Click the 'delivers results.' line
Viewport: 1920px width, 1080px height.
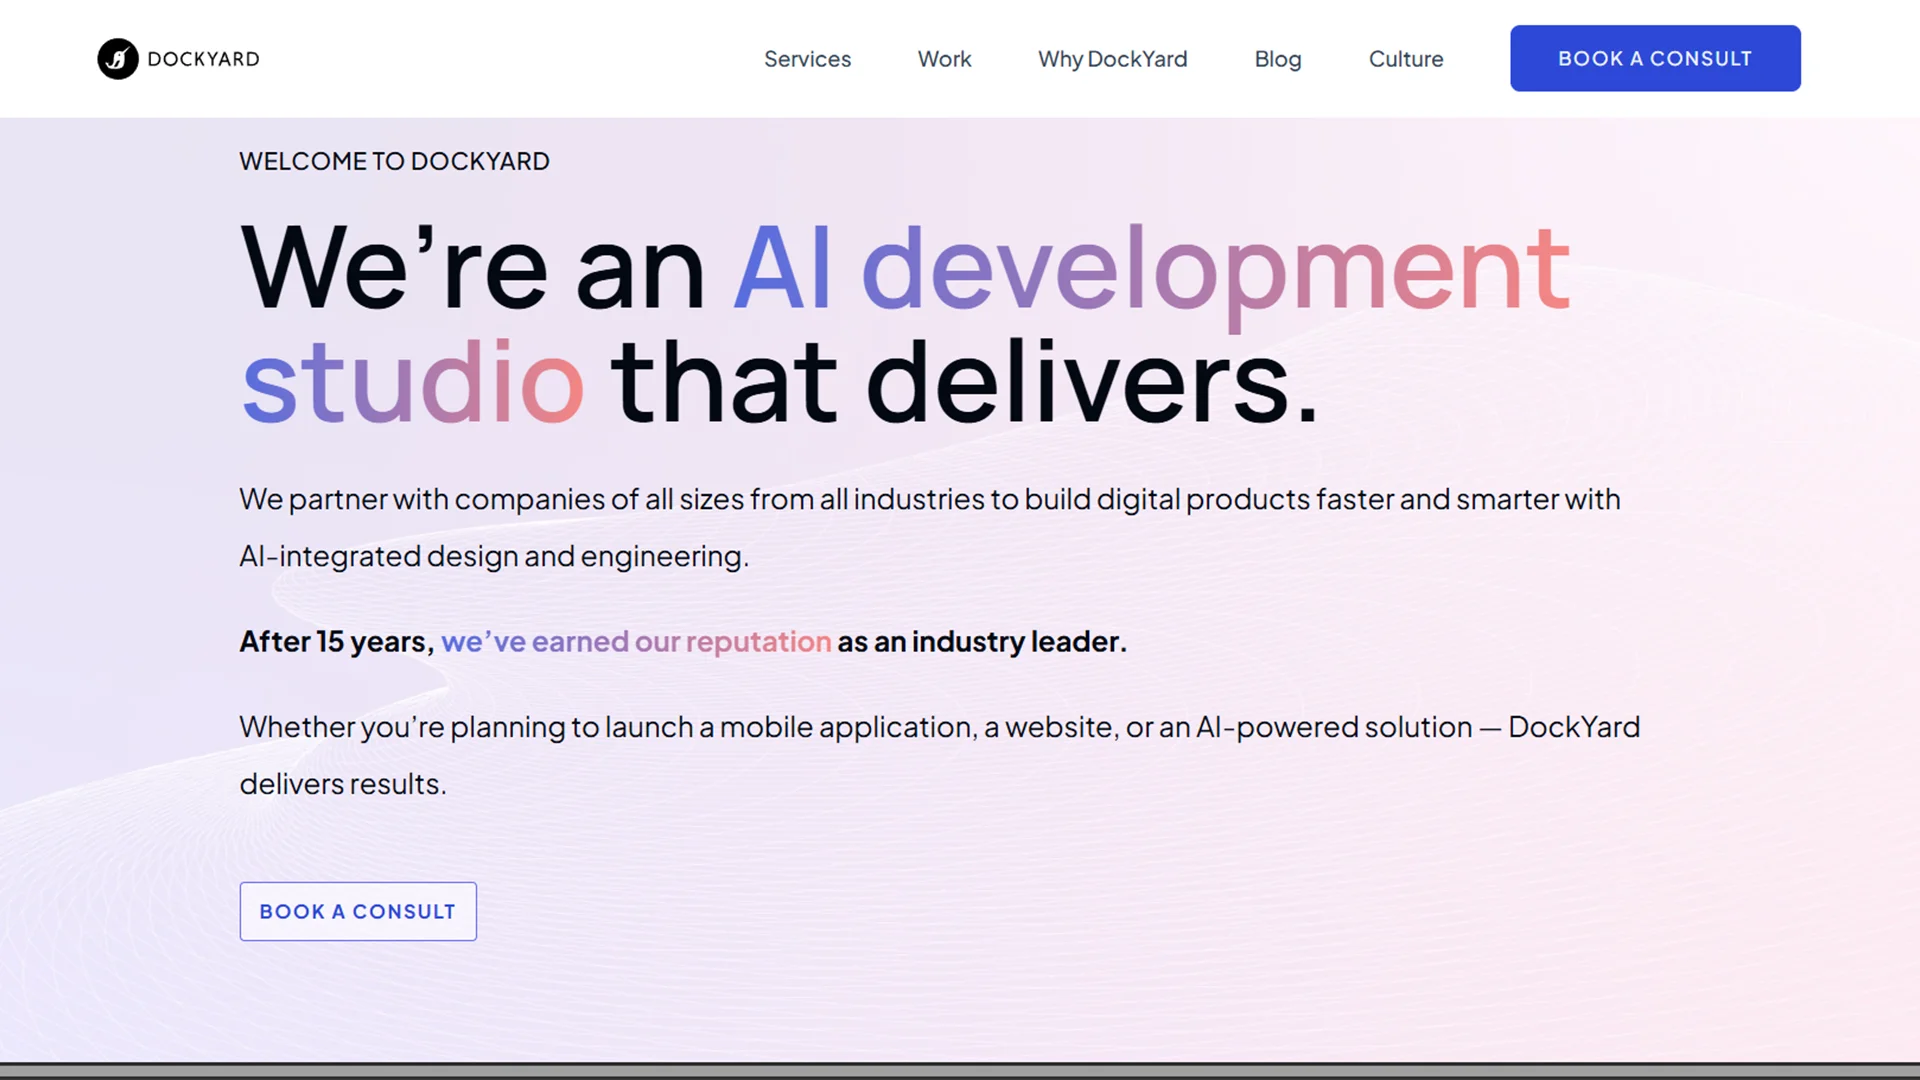(x=343, y=784)
